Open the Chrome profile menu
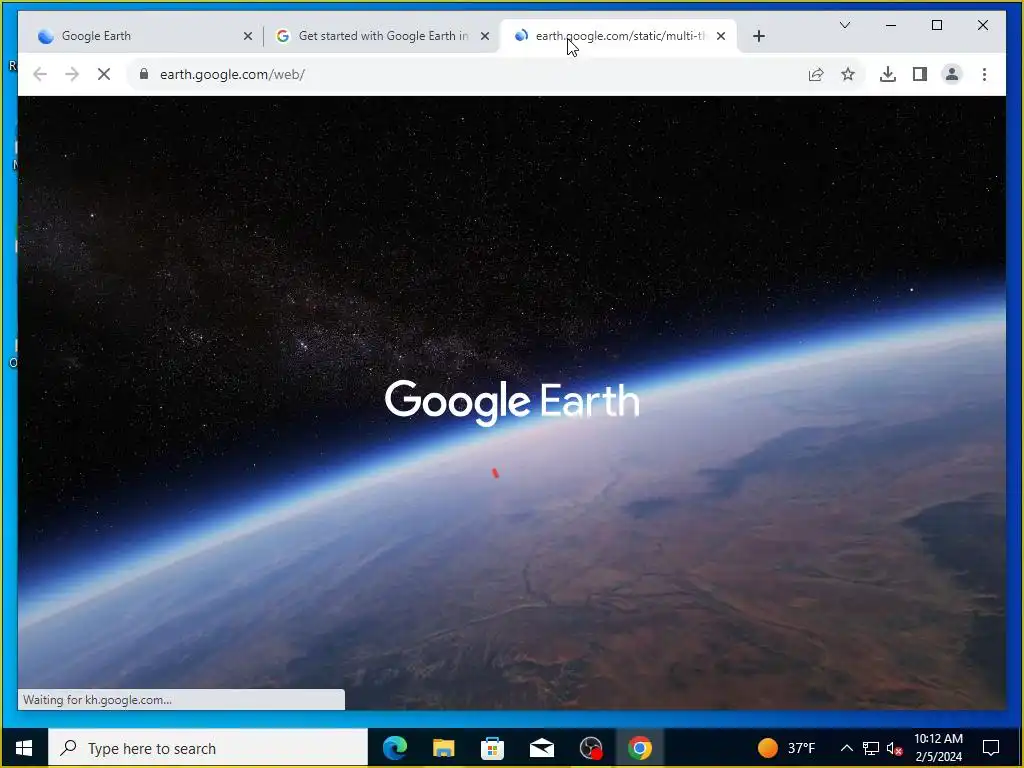Image resolution: width=1024 pixels, height=768 pixels. 952,74
